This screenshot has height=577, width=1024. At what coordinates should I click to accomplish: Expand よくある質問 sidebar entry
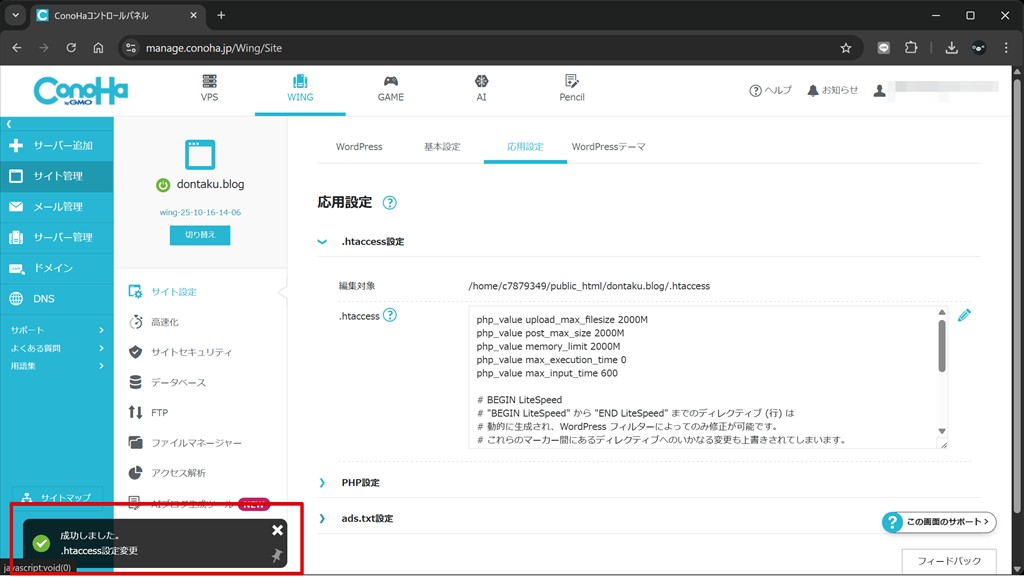pyautogui.click(x=57, y=348)
